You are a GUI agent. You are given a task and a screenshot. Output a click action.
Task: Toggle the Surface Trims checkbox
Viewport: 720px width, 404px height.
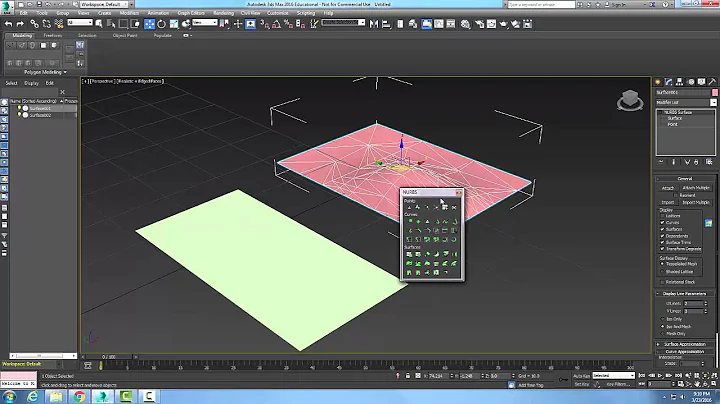(663, 242)
